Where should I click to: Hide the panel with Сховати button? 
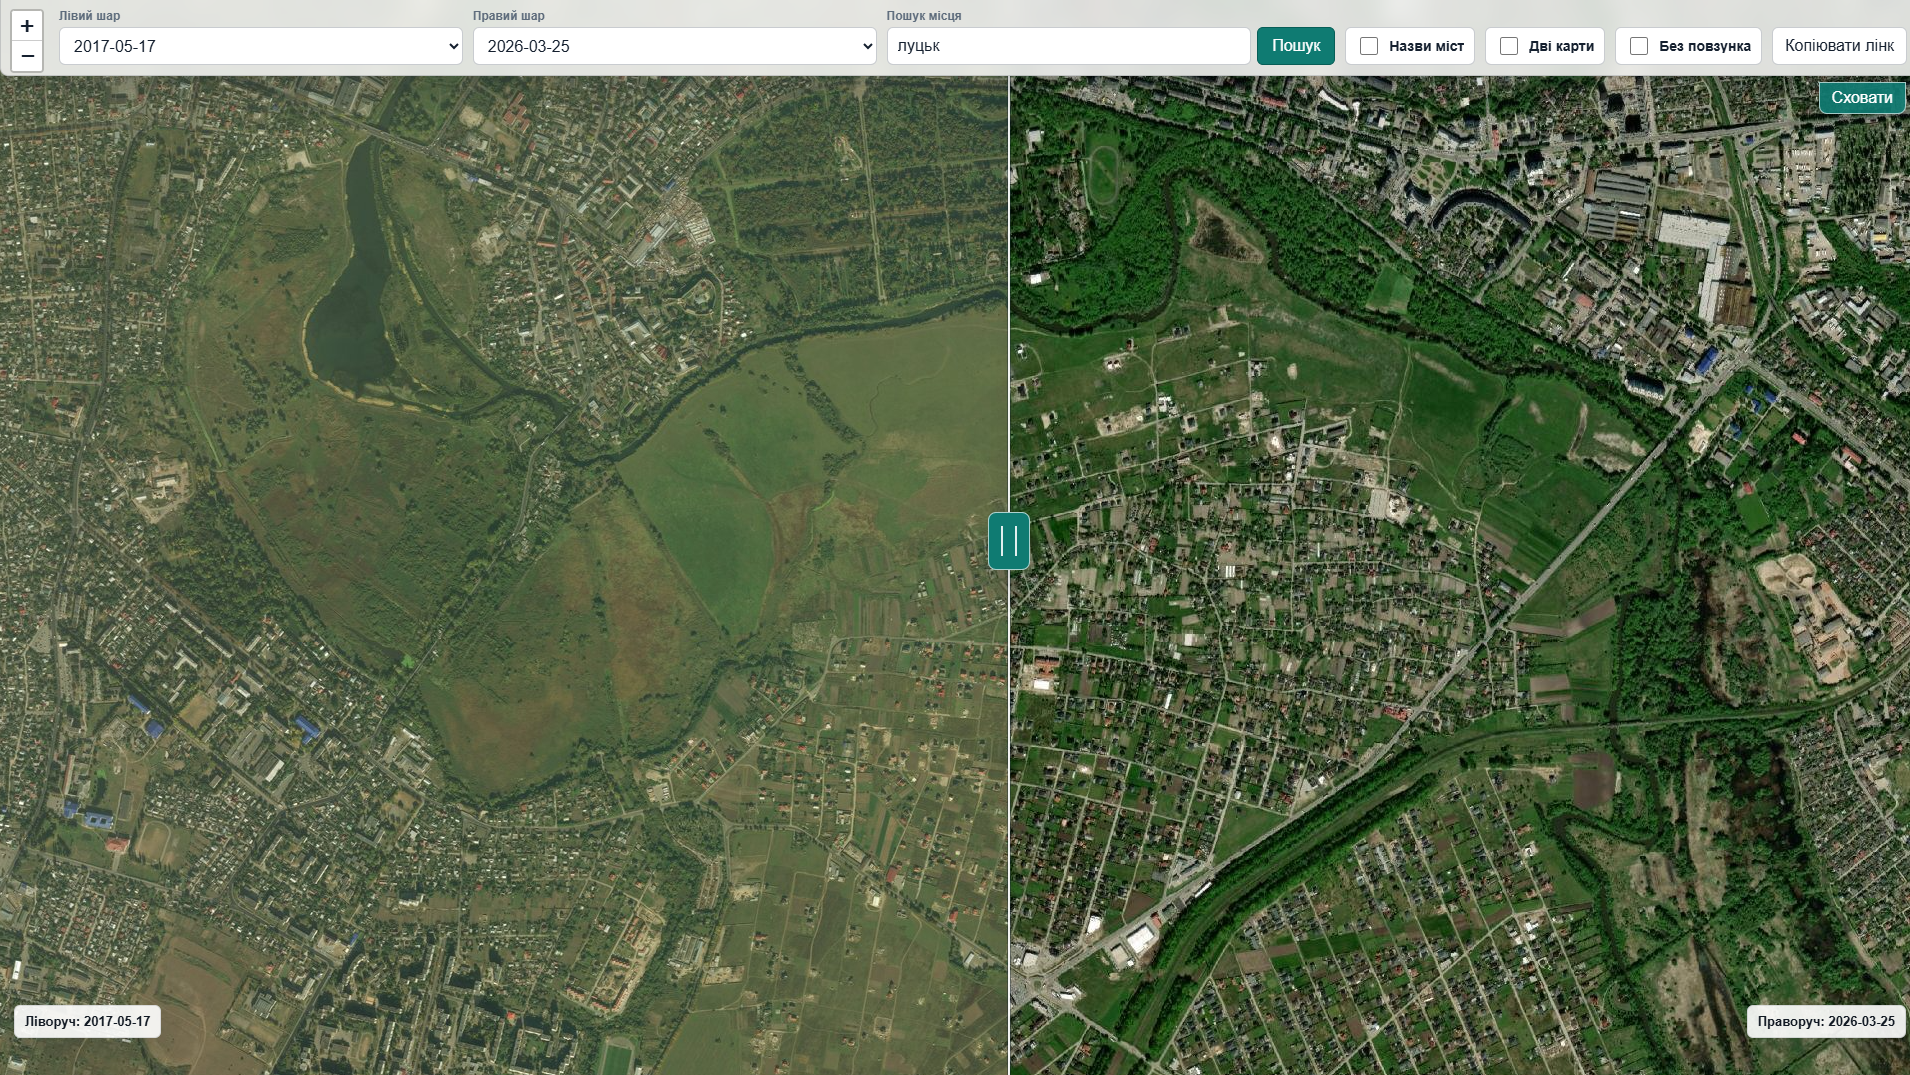(x=1862, y=97)
